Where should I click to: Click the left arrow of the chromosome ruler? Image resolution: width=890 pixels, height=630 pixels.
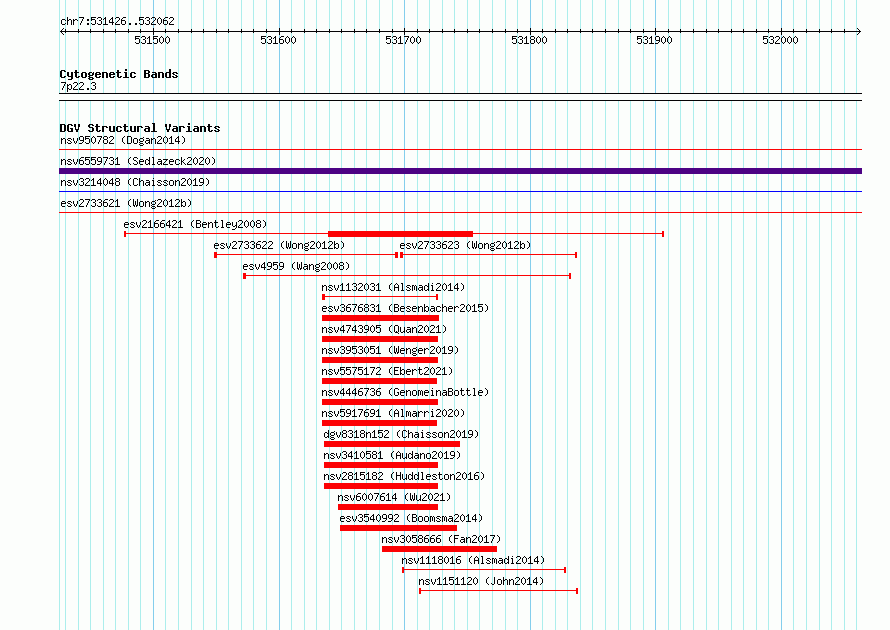tap(62, 31)
